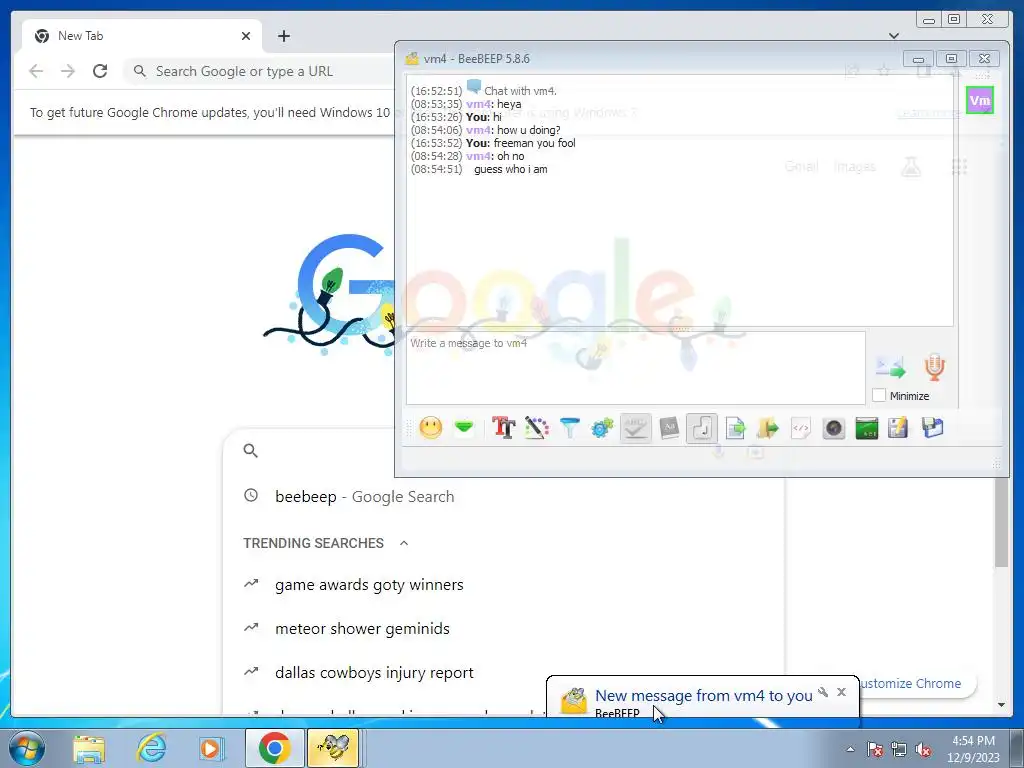The image size is (1024, 768).
Task: Click the envelope bee icon in notification
Action: click(573, 701)
